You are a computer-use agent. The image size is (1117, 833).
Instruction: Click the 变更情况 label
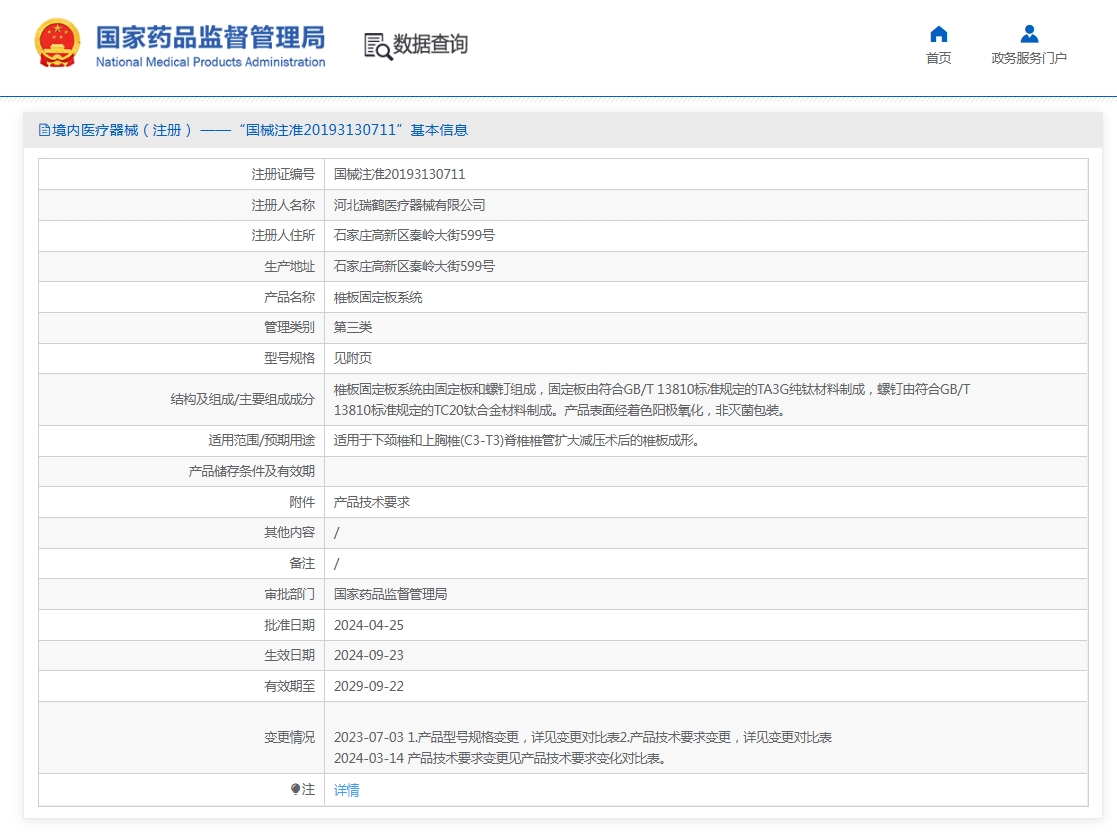tap(289, 737)
